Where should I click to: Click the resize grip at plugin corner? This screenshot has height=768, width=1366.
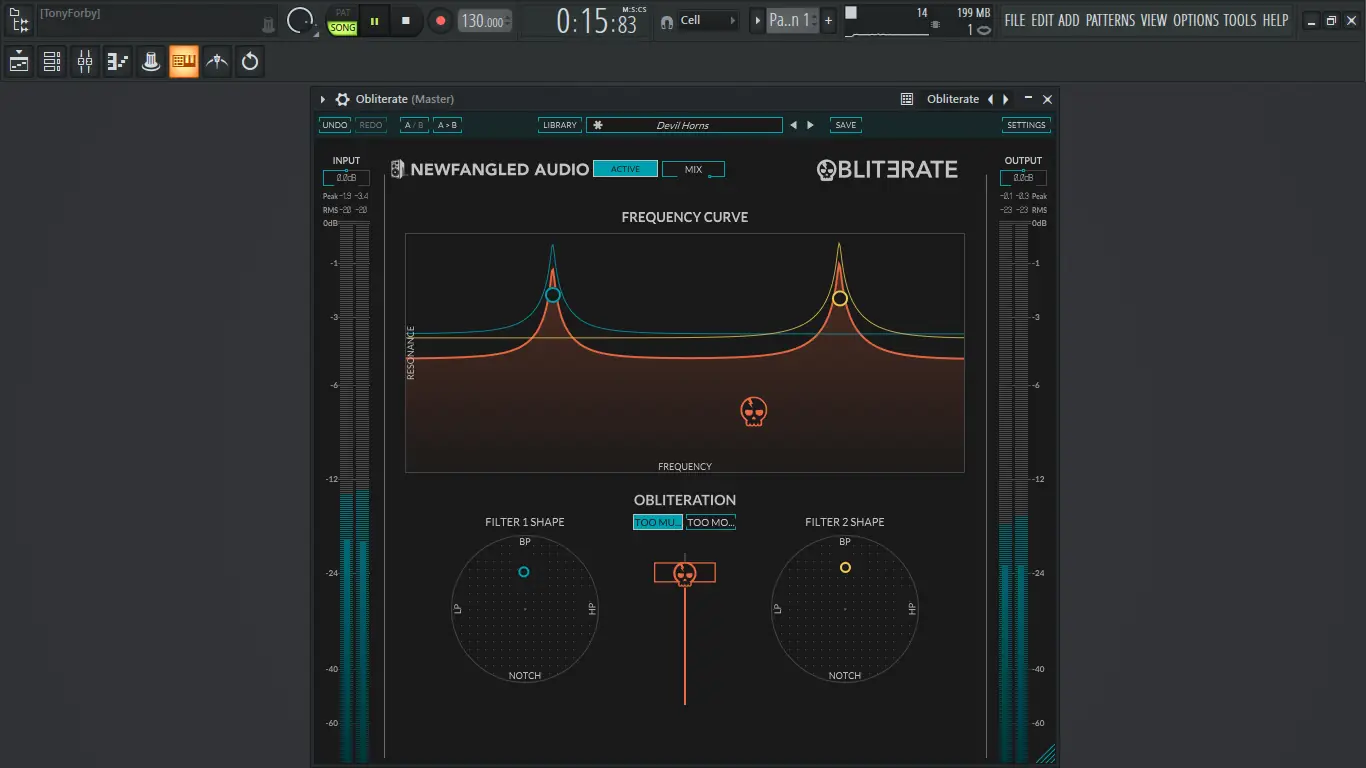pos(1045,754)
